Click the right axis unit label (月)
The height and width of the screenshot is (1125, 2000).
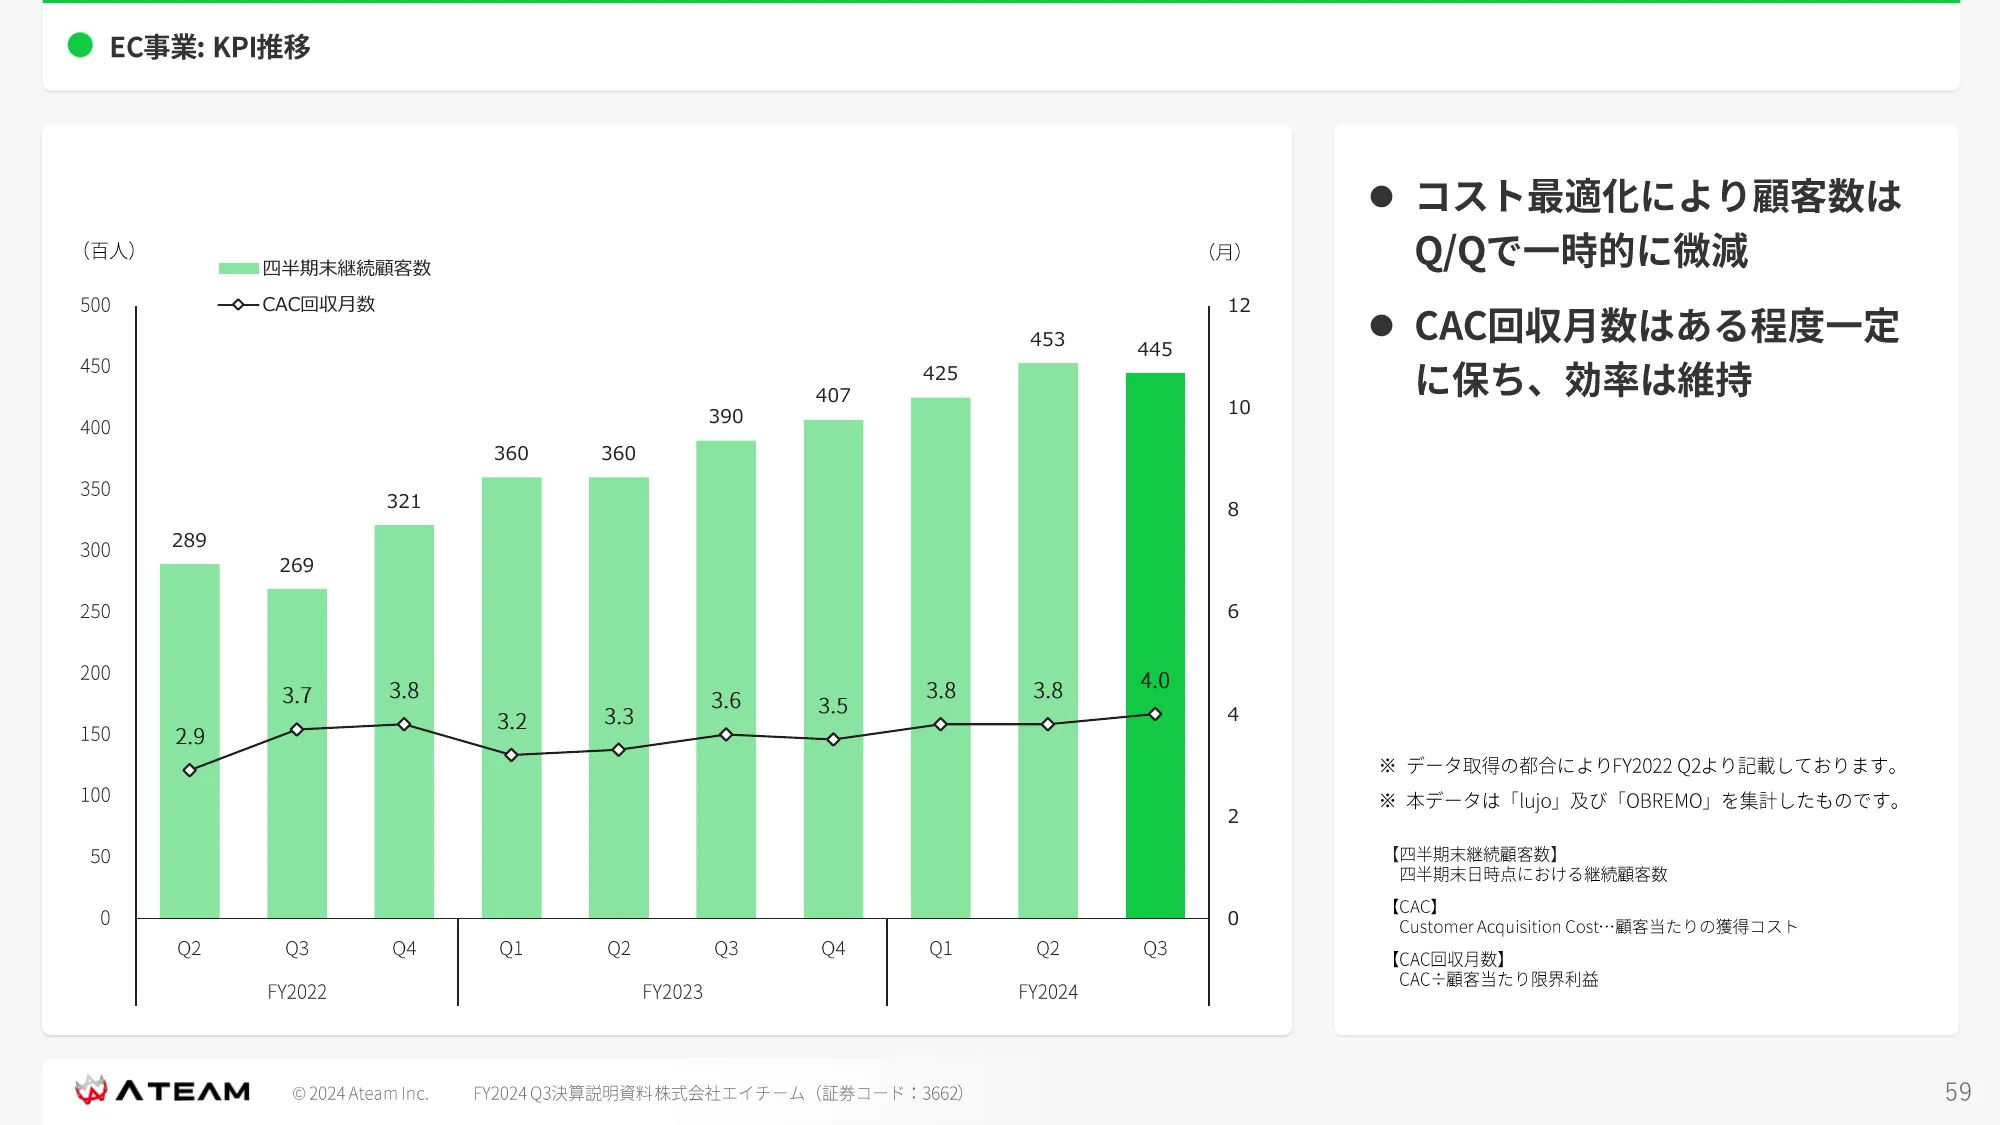point(1224,252)
